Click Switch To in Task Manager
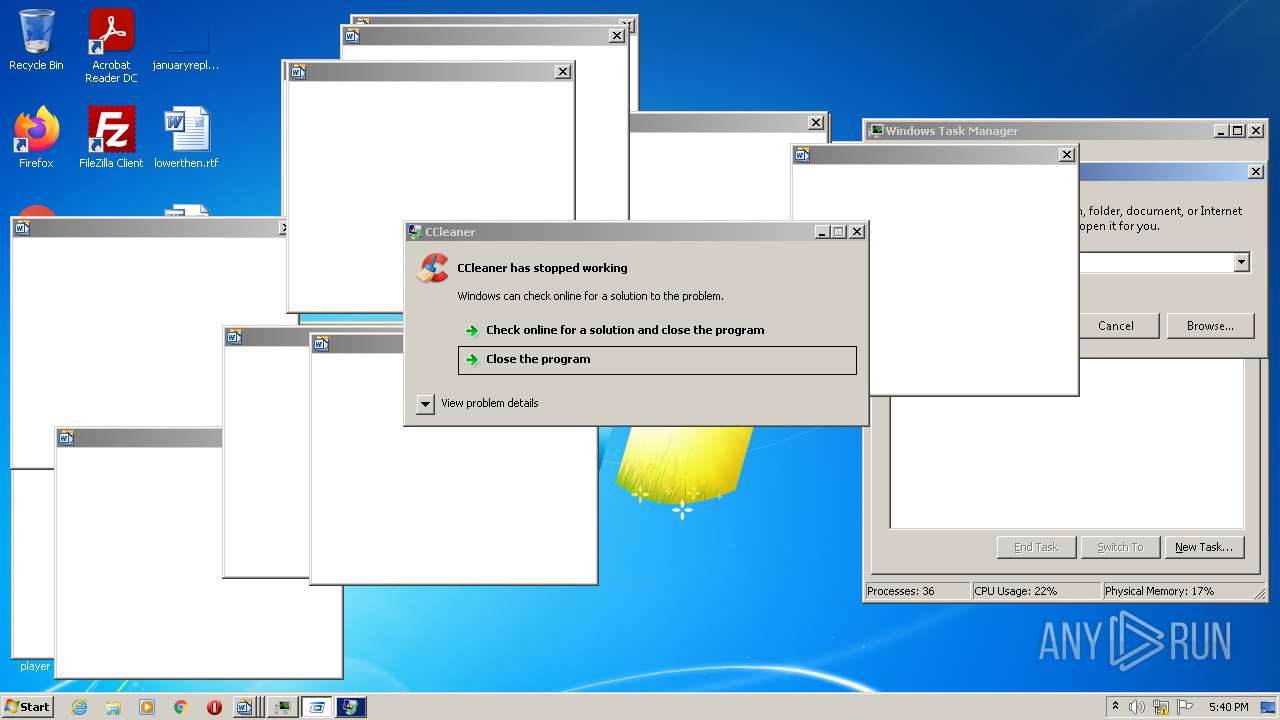 (x=1120, y=547)
